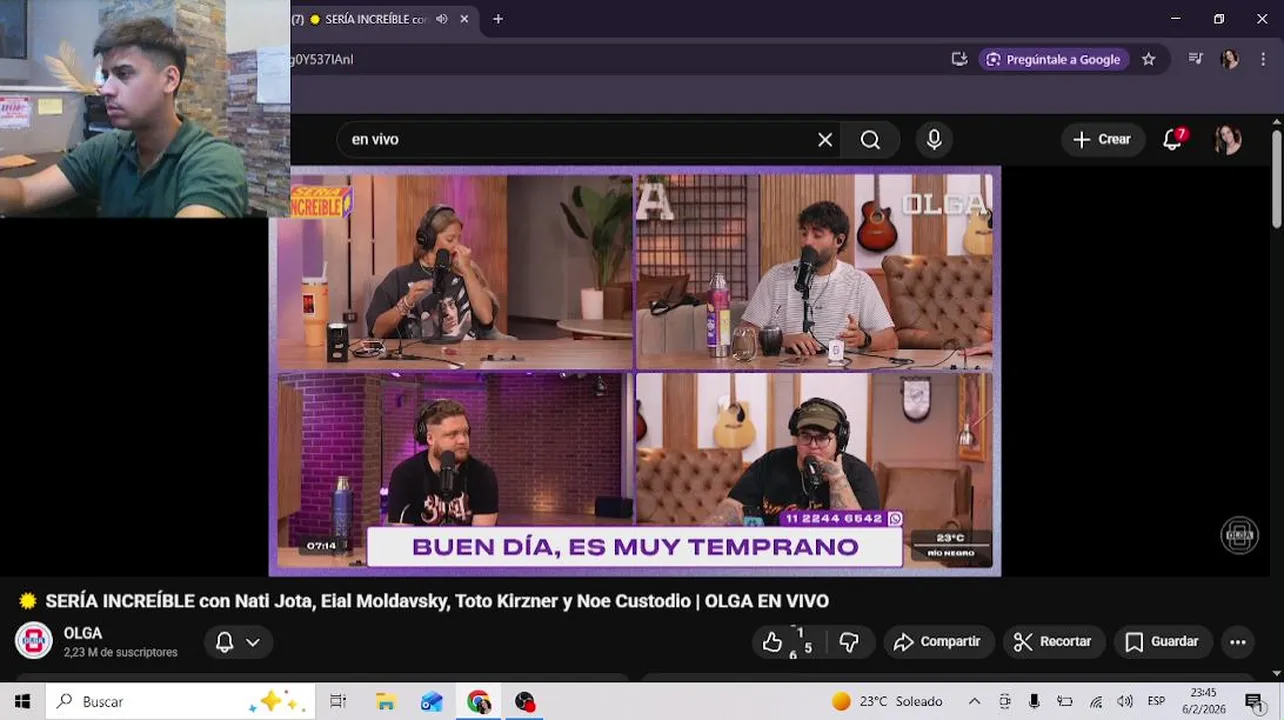The image size is (1284, 720).
Task: Open YouTube notifications bell
Action: (1173, 140)
